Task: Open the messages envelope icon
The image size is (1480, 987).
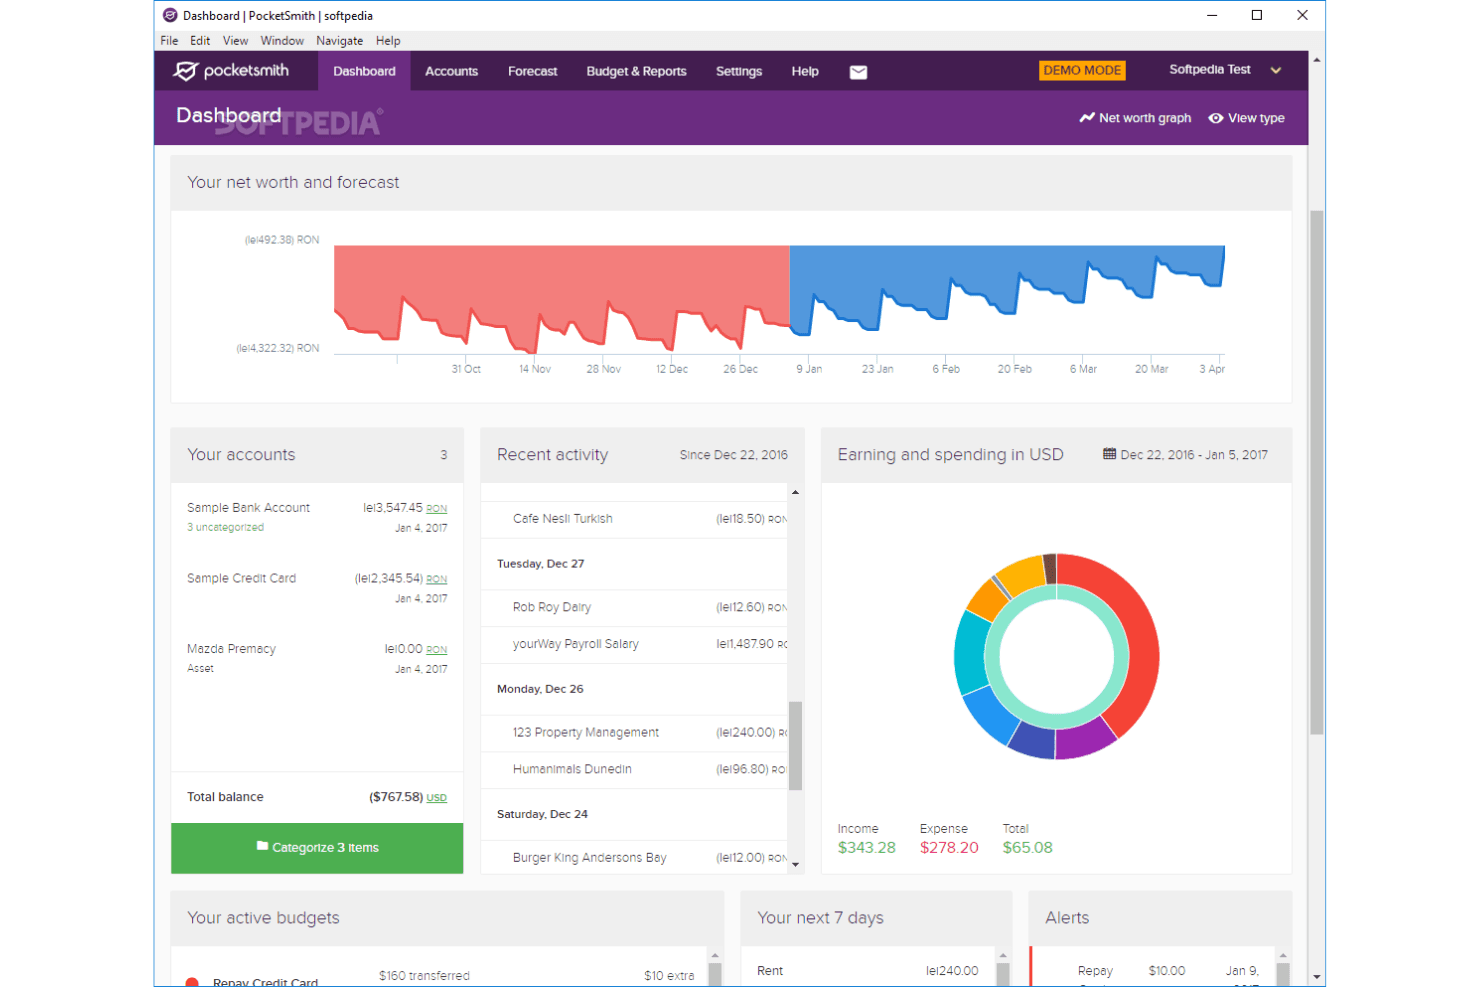Action: (858, 72)
